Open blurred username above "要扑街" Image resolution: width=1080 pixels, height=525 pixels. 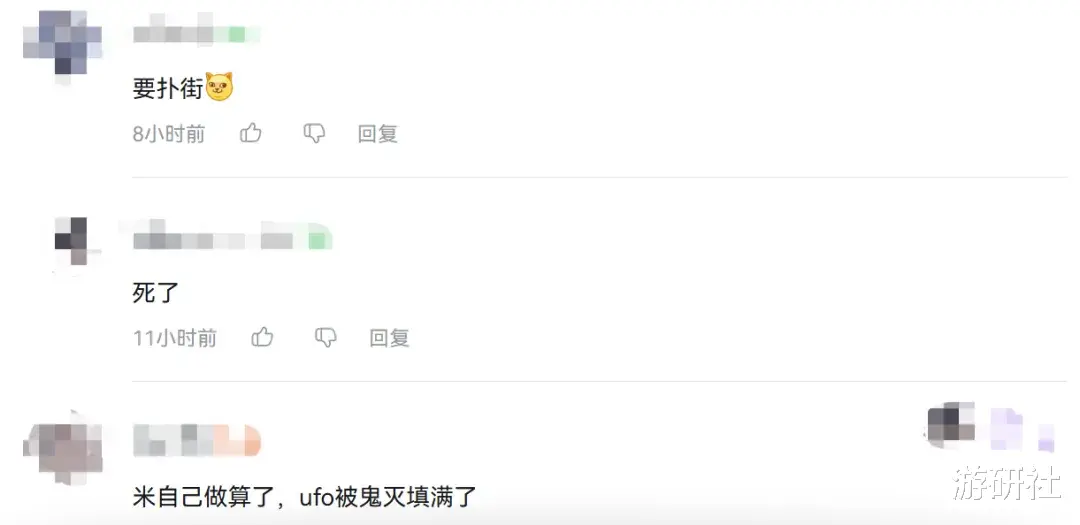[x=196, y=30]
